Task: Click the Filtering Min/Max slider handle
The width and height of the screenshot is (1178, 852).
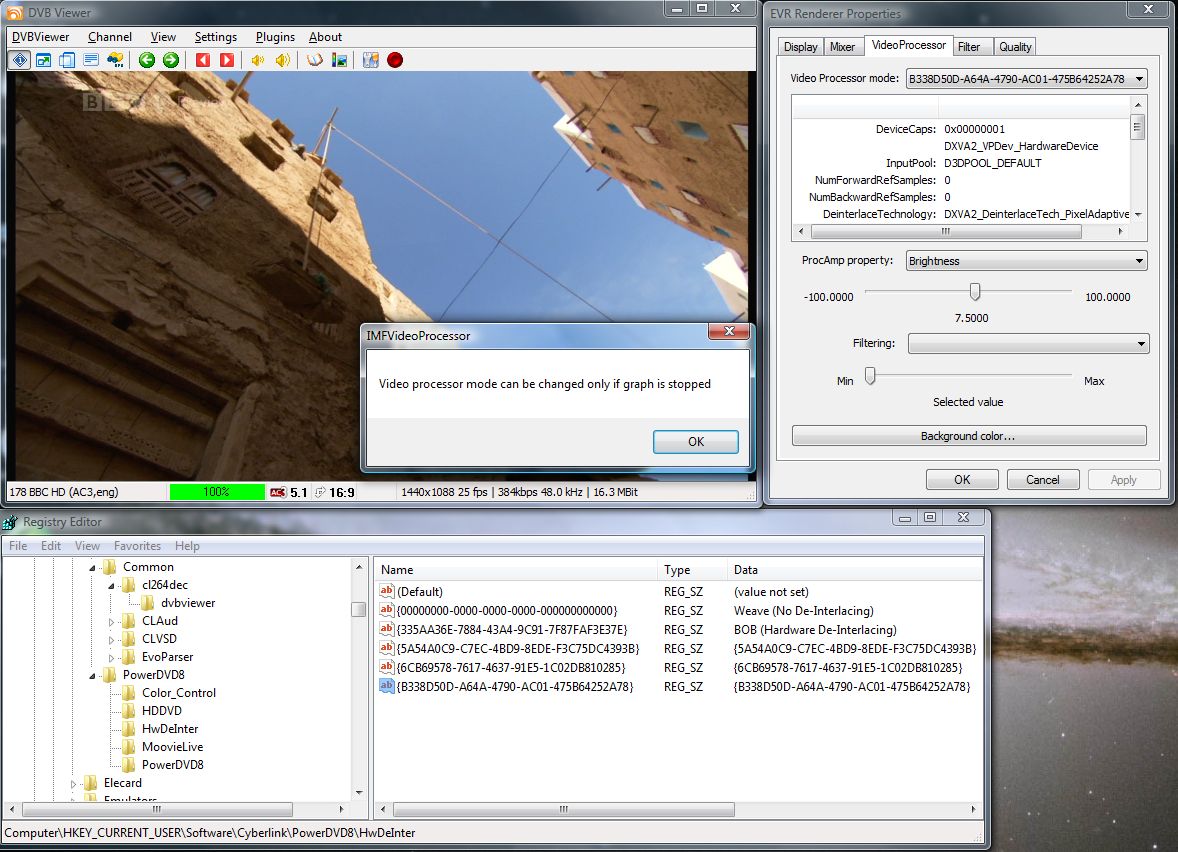Action: click(x=870, y=375)
